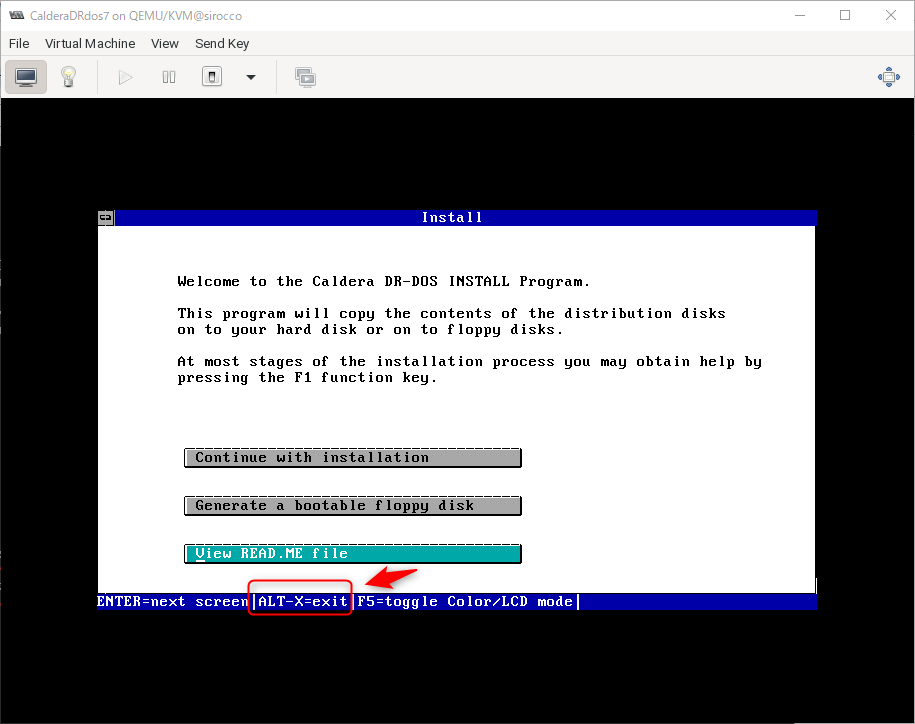The image size is (915, 724).
Task: Close the CalderaDRdos7 window
Action: [890, 16]
